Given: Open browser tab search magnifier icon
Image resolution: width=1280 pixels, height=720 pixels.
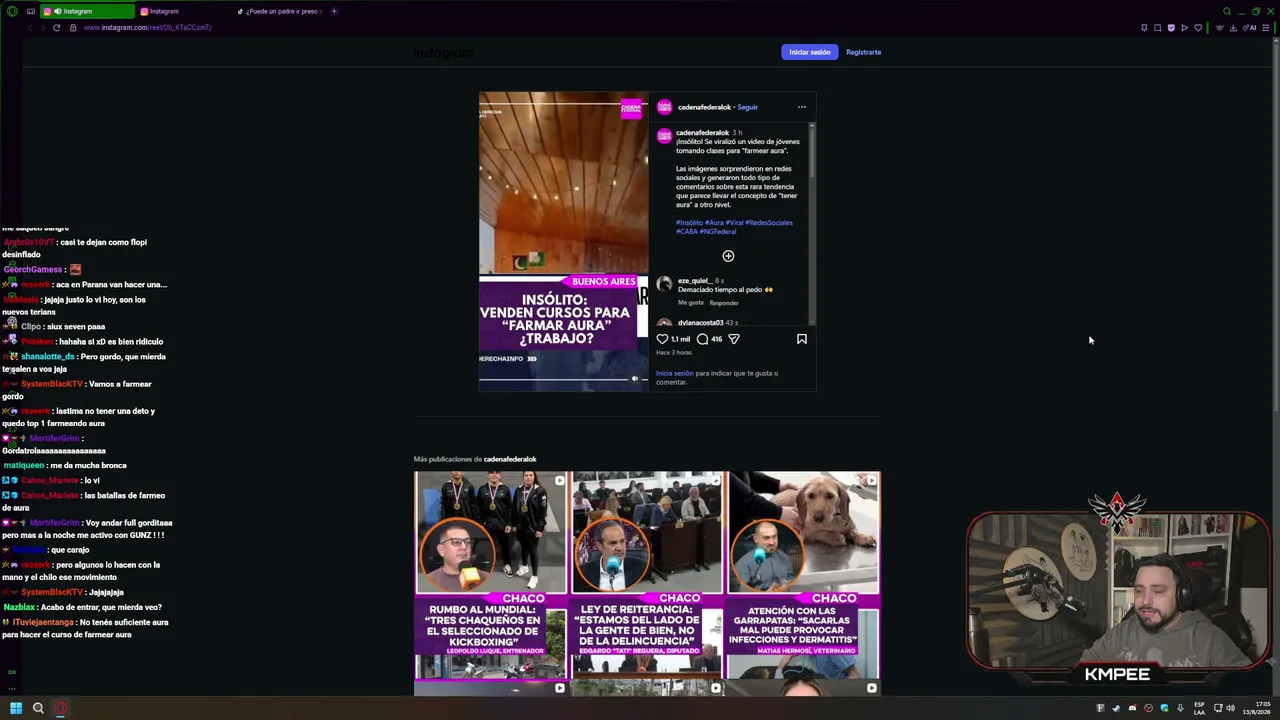Looking at the screenshot, I should point(1227,11).
